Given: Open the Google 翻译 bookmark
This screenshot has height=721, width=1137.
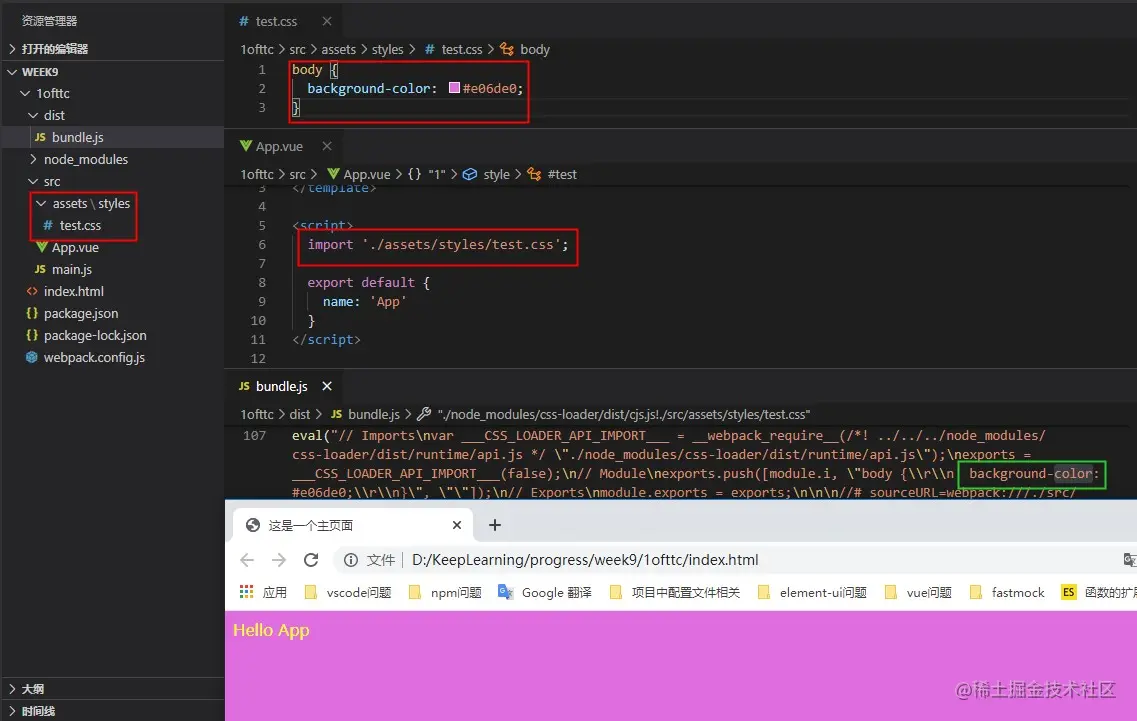Looking at the screenshot, I should click(x=545, y=593).
